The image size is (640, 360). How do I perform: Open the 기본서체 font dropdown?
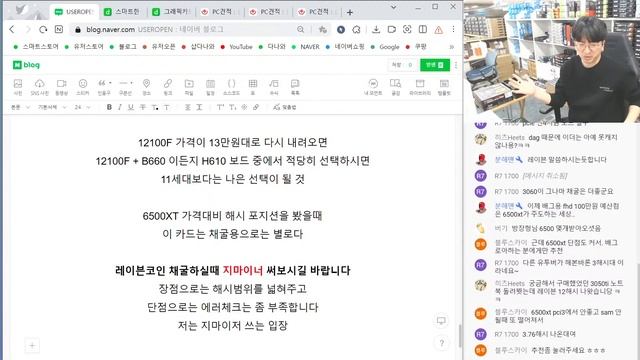click(x=52, y=107)
